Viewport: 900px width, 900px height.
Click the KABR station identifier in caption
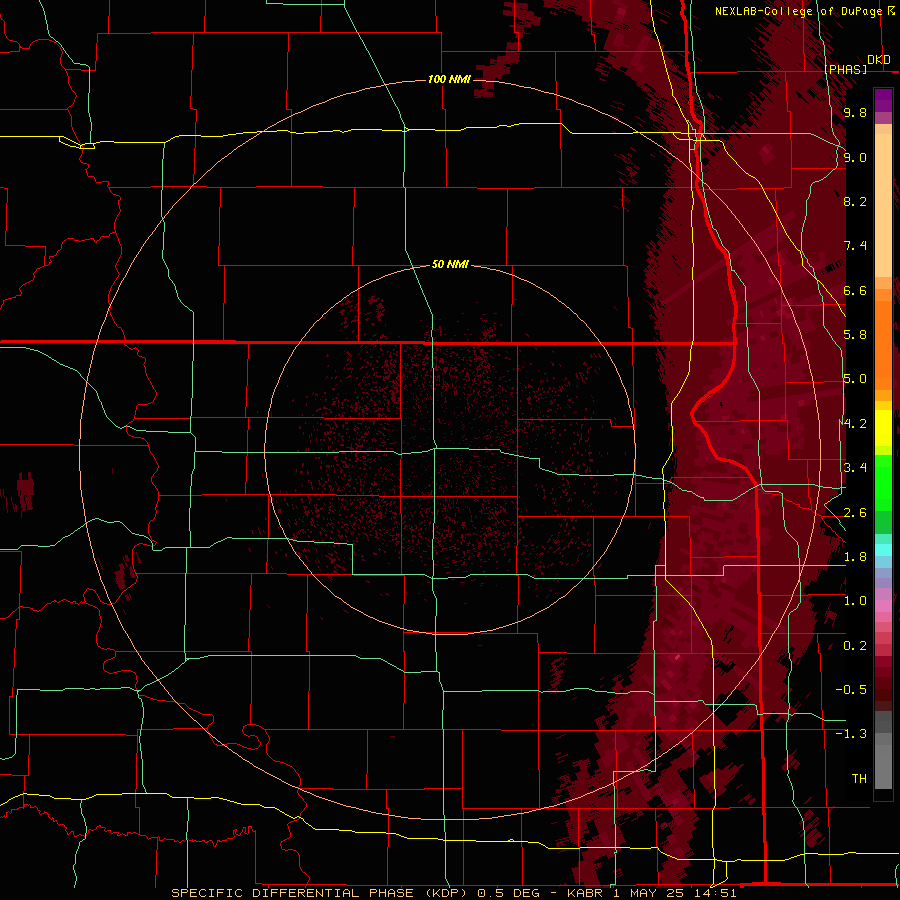pyautogui.click(x=585, y=893)
